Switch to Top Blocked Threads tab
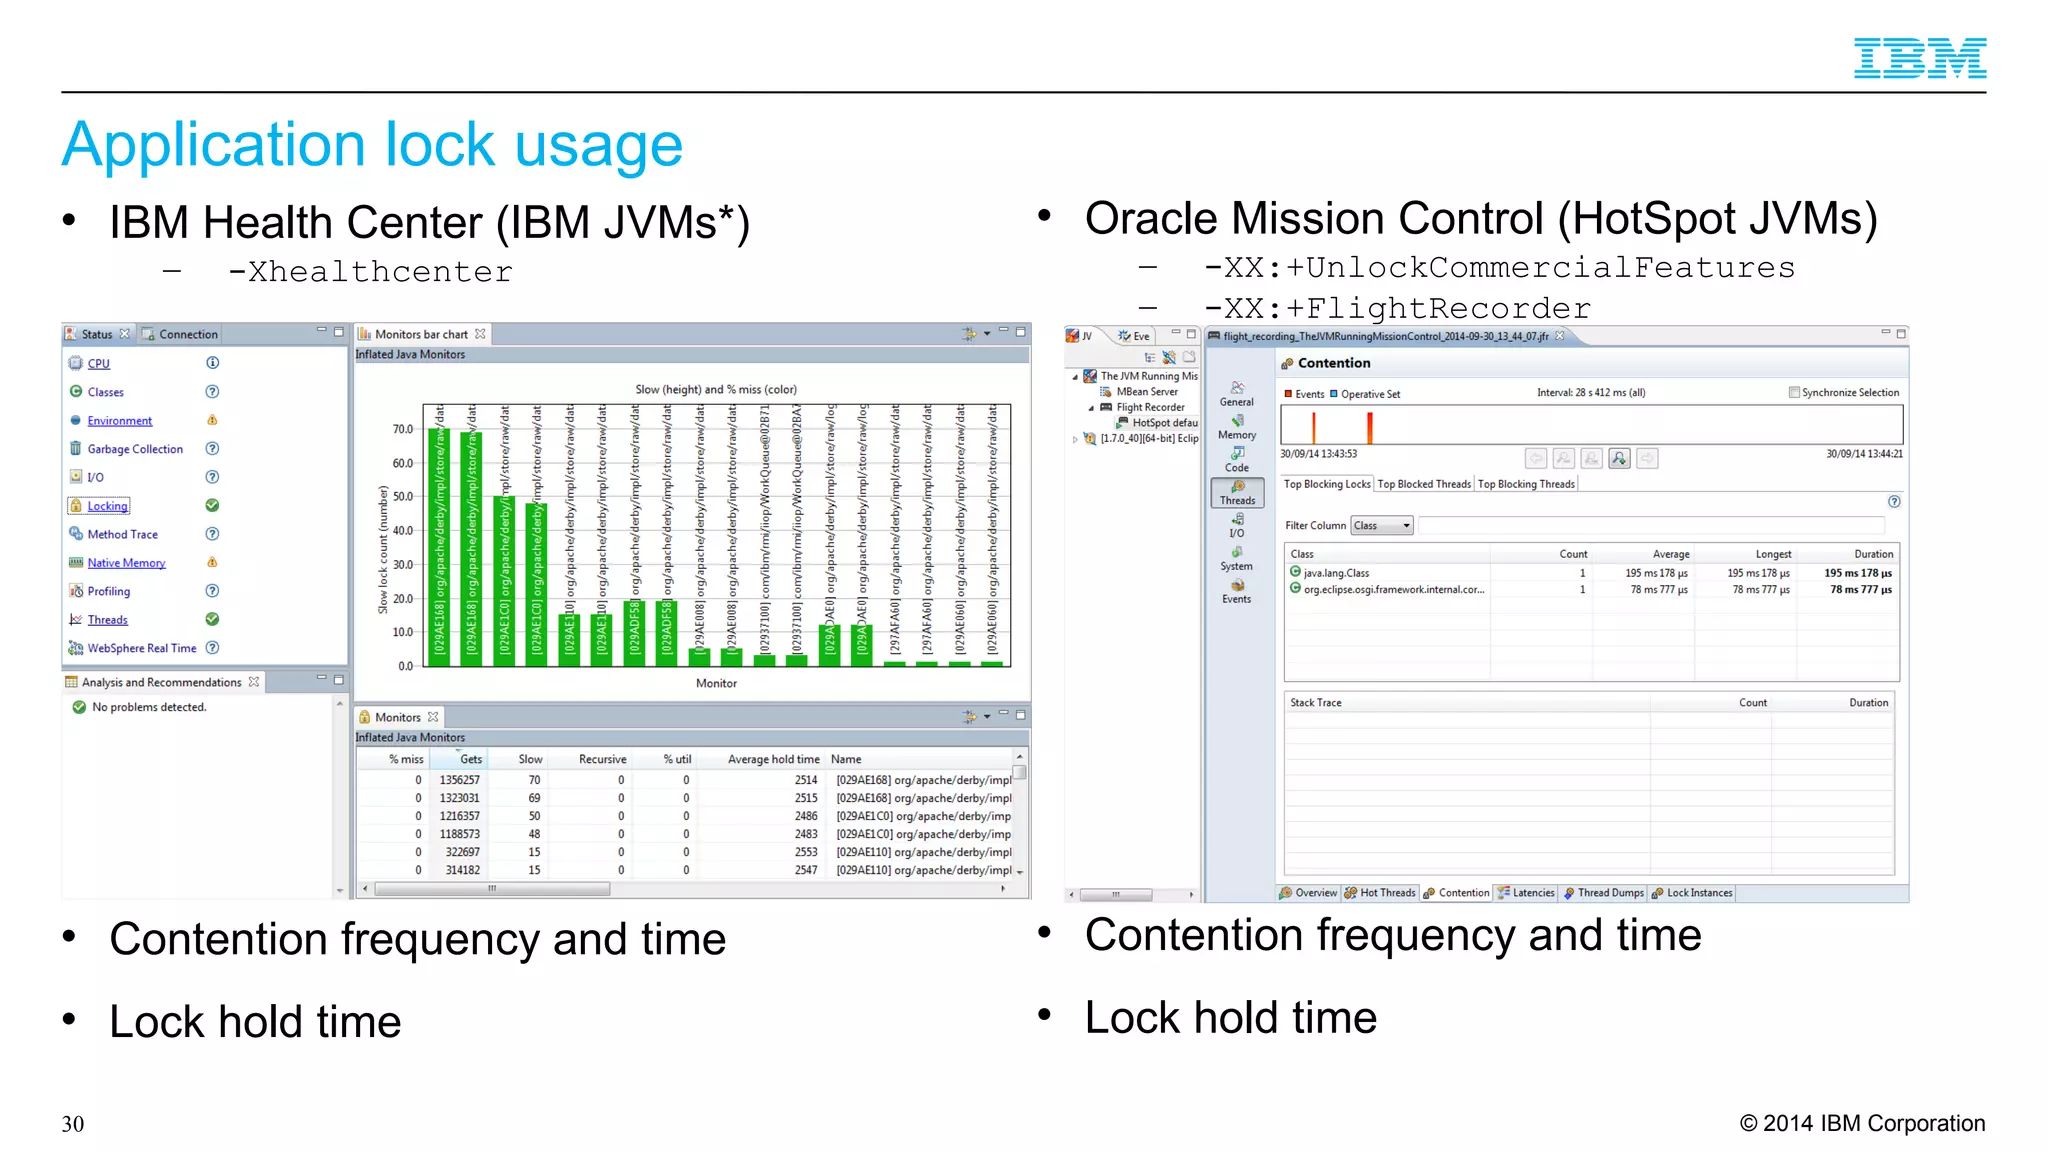Screen dimensions: 2048x1152 point(1424,484)
